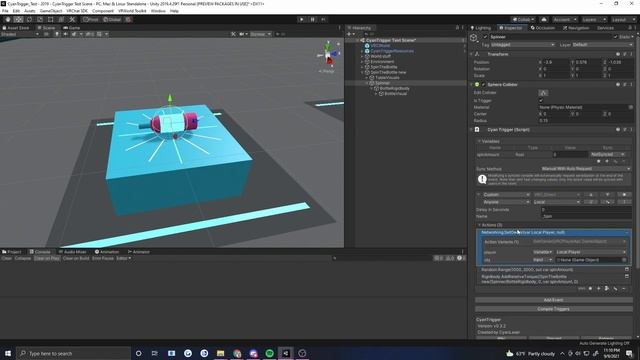The width and height of the screenshot is (640, 360).
Task: Open the Local Player variable dropdown
Action: click(591, 252)
